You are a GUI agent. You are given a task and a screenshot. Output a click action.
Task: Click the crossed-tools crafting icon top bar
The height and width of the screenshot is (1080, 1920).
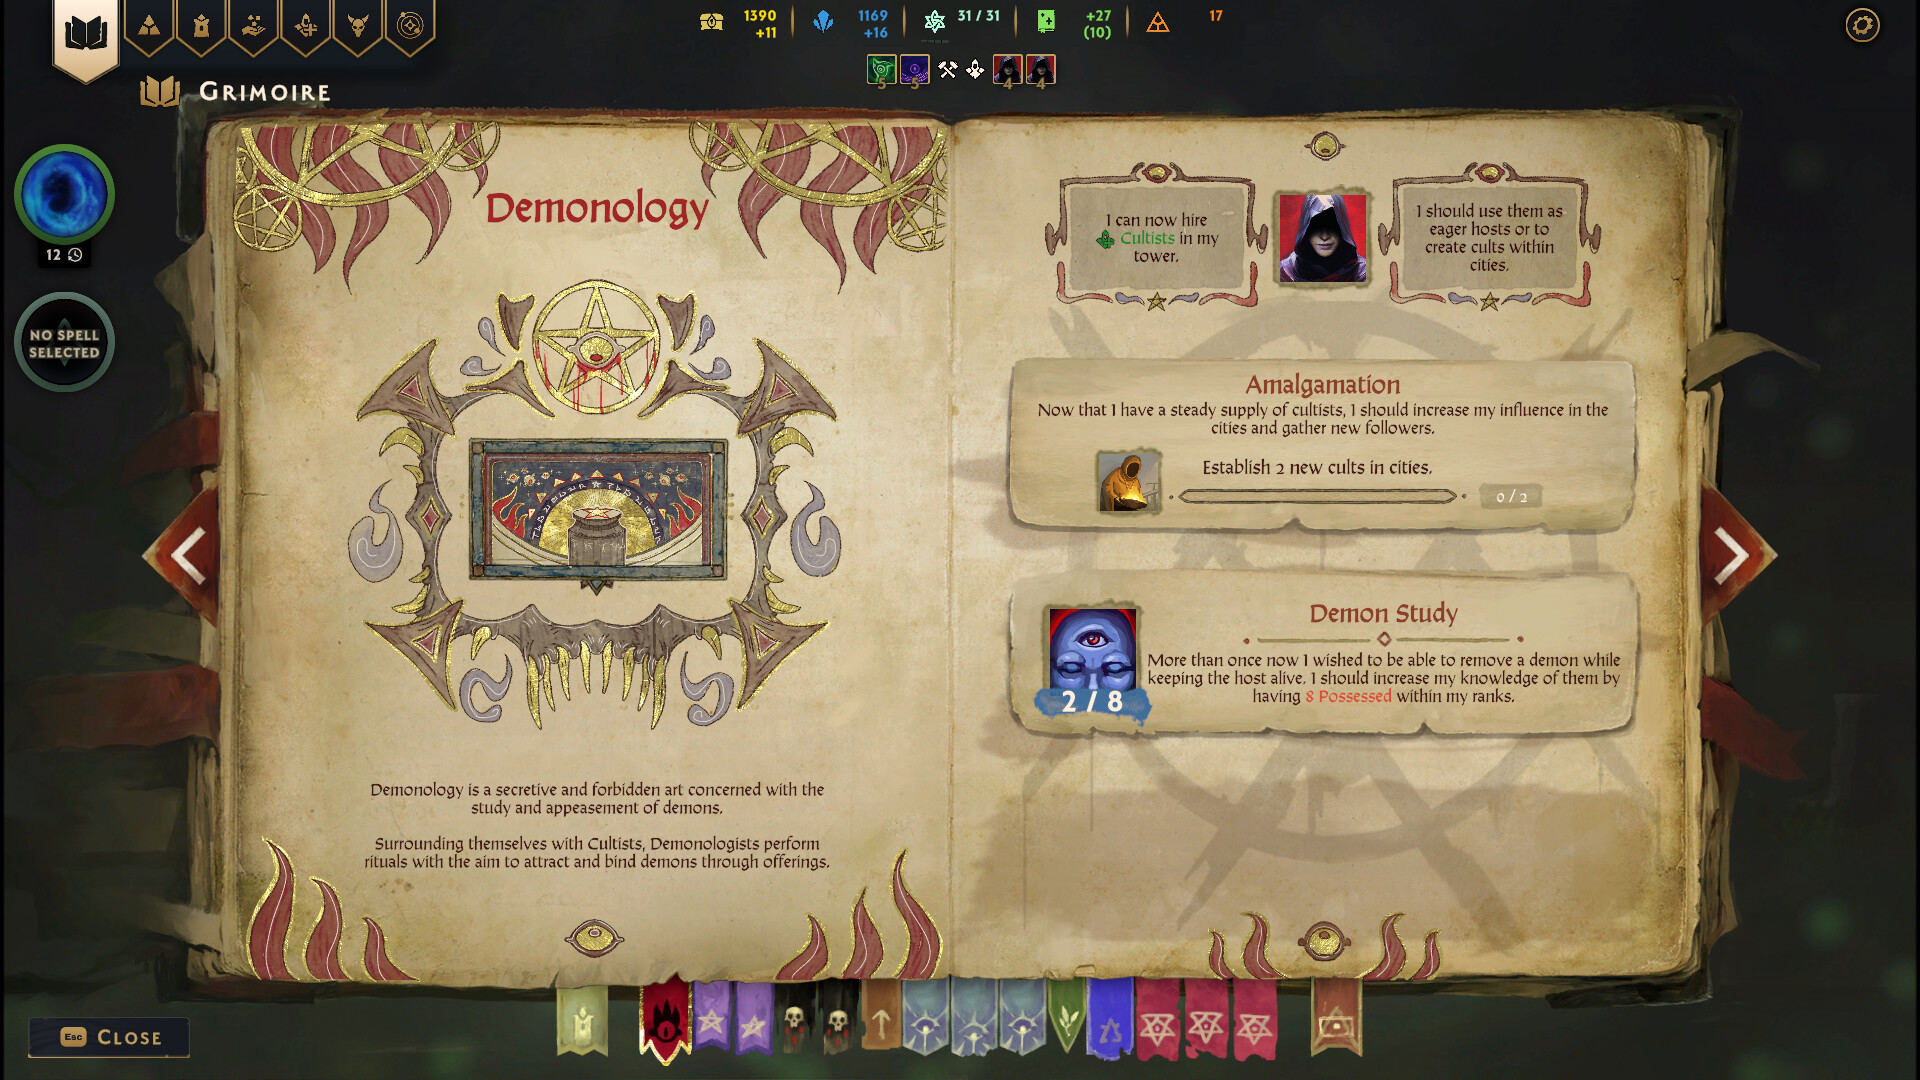(945, 70)
